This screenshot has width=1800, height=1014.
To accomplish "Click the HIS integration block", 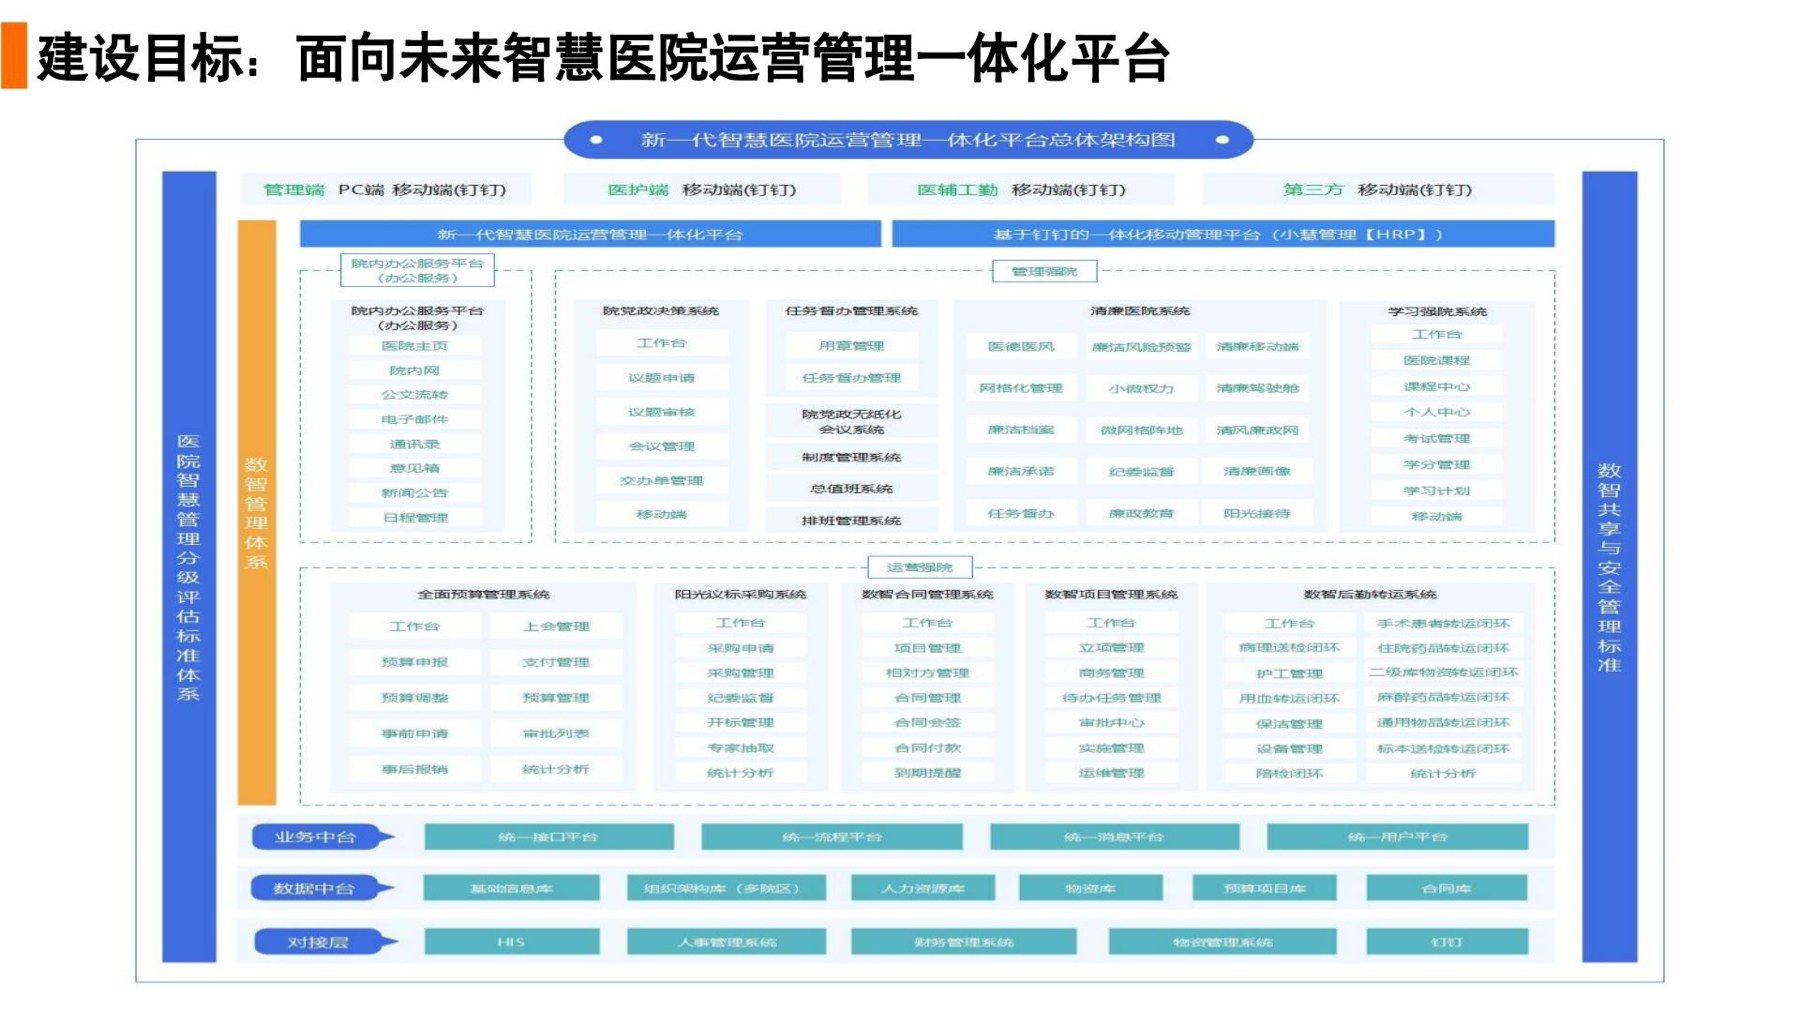I will point(512,942).
